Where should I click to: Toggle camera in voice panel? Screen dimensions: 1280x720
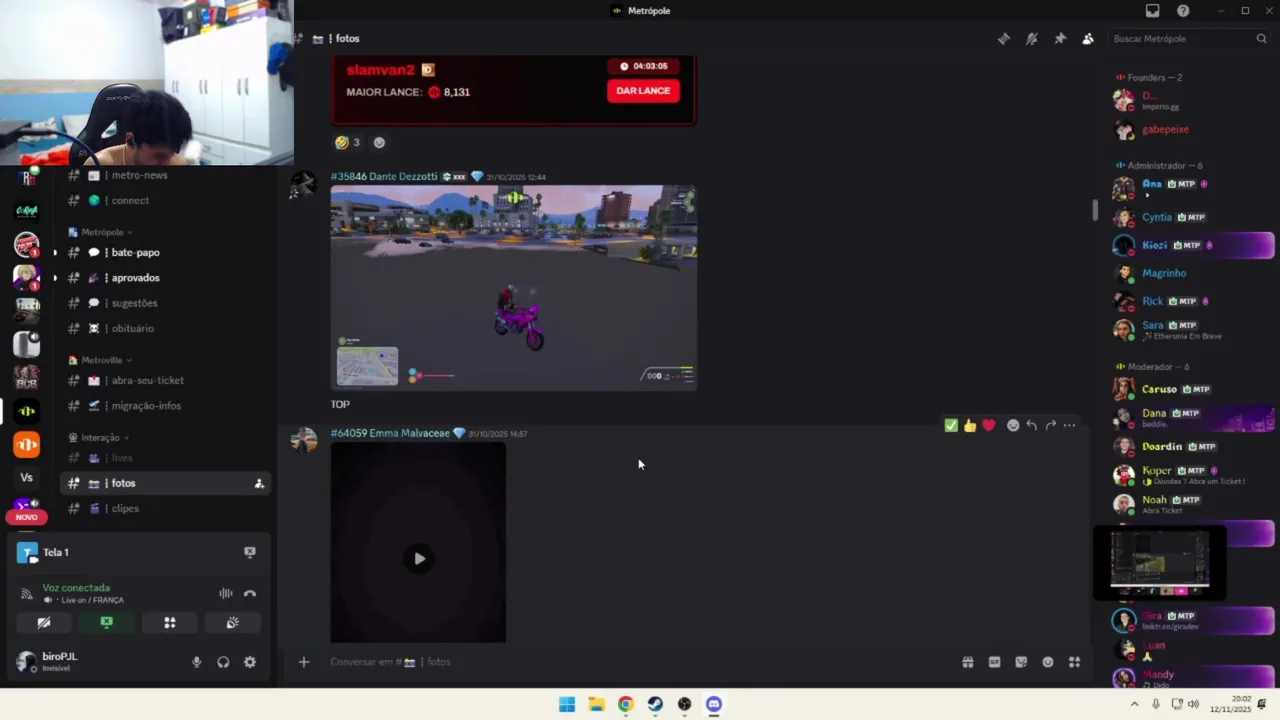44,622
